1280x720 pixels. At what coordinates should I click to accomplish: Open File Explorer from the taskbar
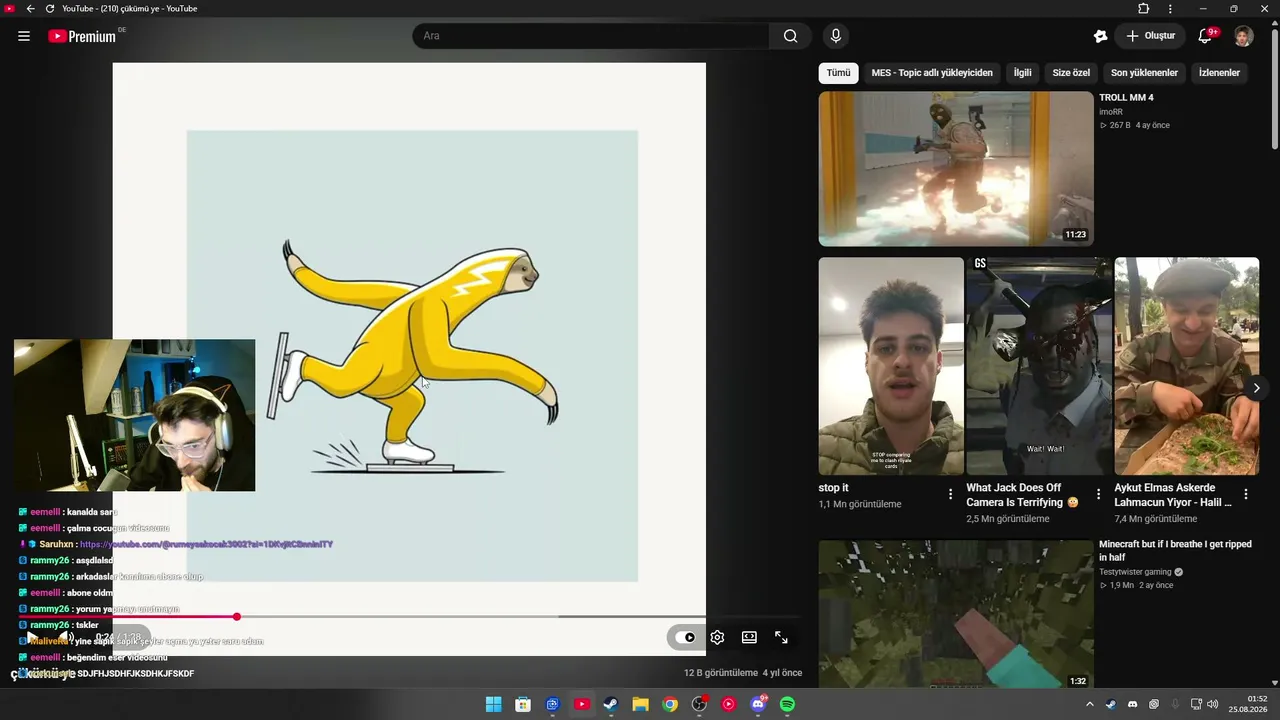pos(640,704)
